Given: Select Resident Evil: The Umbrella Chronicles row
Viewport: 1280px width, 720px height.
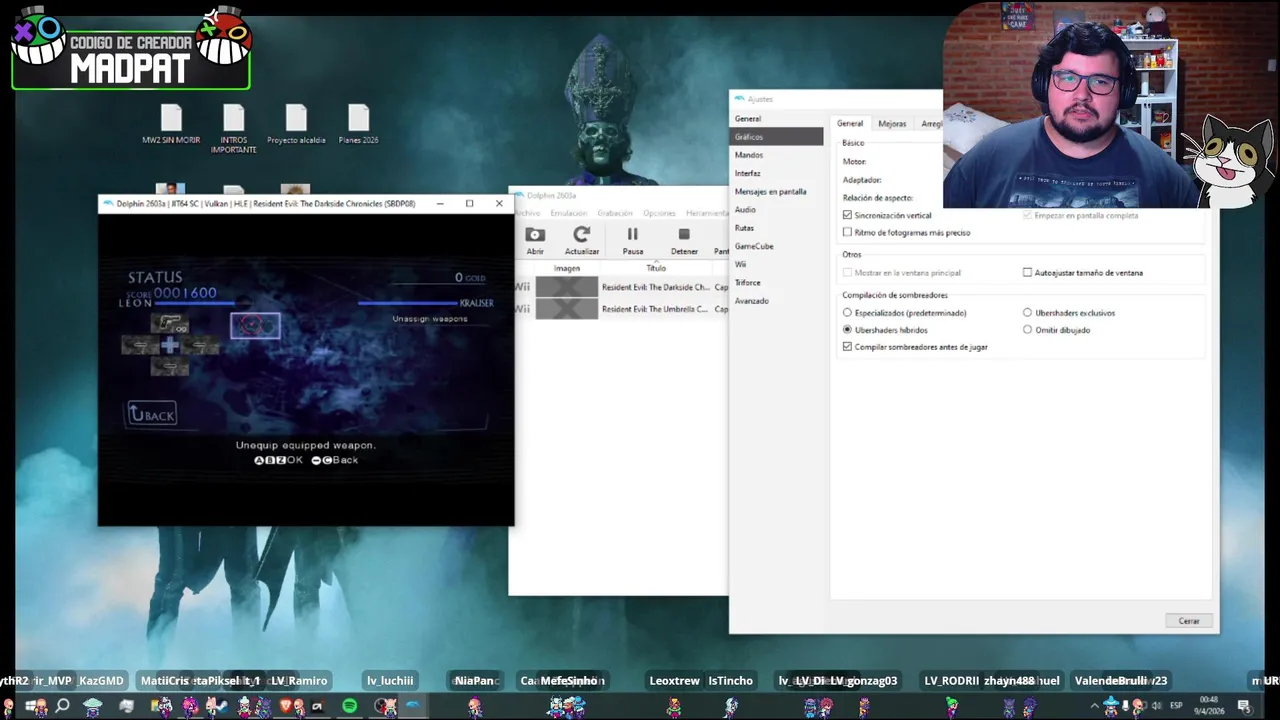Looking at the screenshot, I should click(x=619, y=309).
